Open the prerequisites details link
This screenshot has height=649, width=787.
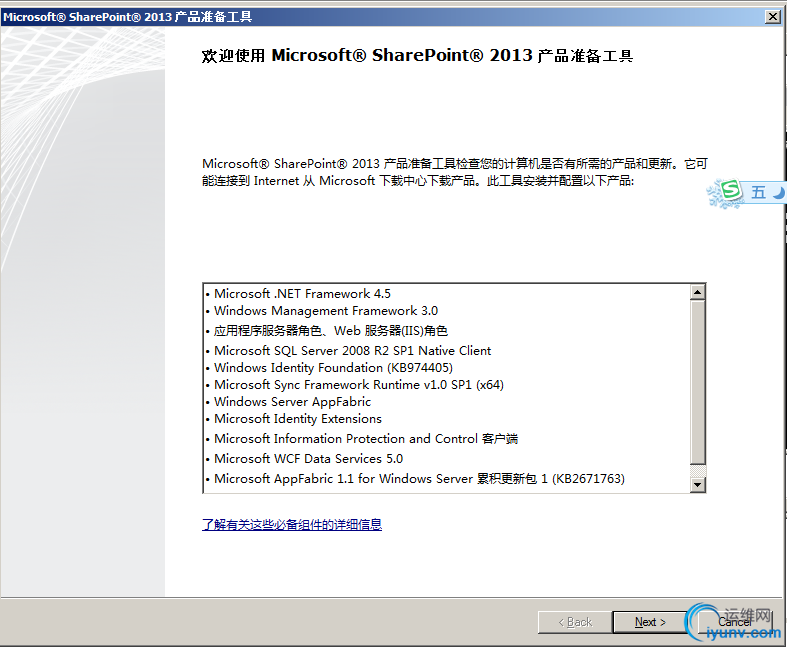click(292, 525)
